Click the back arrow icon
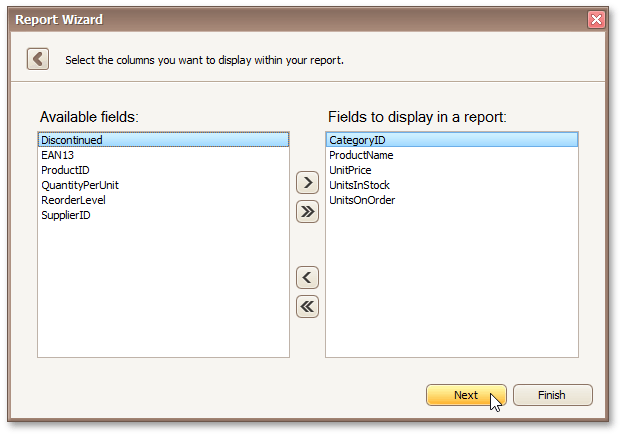This screenshot has height=436, width=622. (38, 59)
